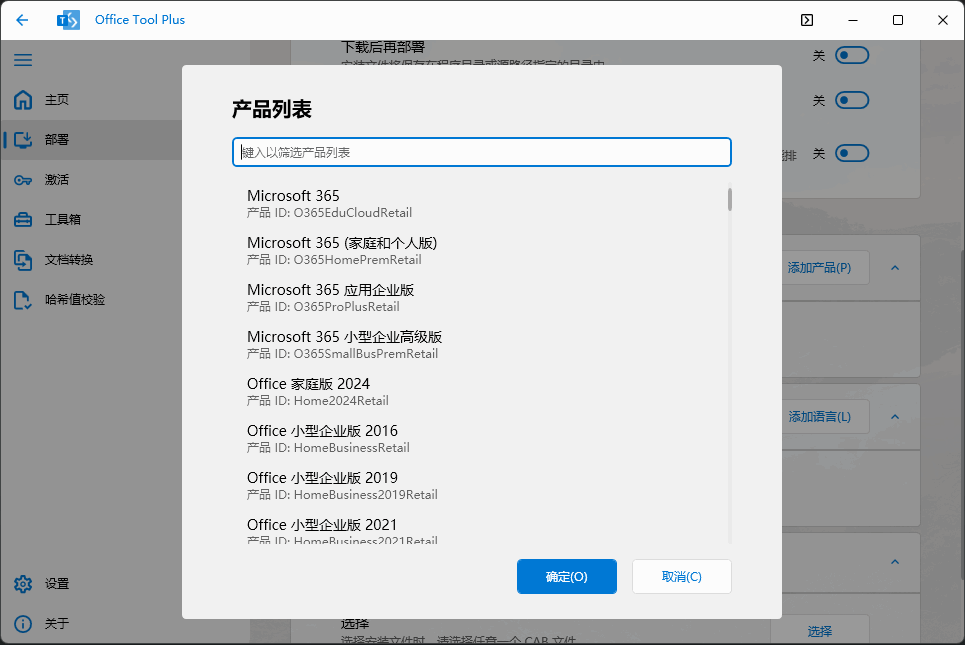Confirm with the 确定(O) button
This screenshot has height=645, width=965.
566,576
